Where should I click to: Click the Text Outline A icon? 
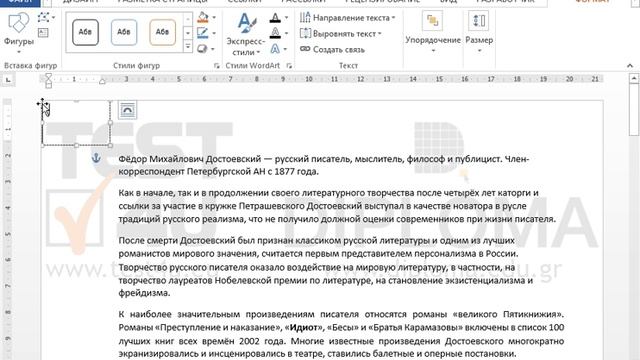[x=275, y=33]
